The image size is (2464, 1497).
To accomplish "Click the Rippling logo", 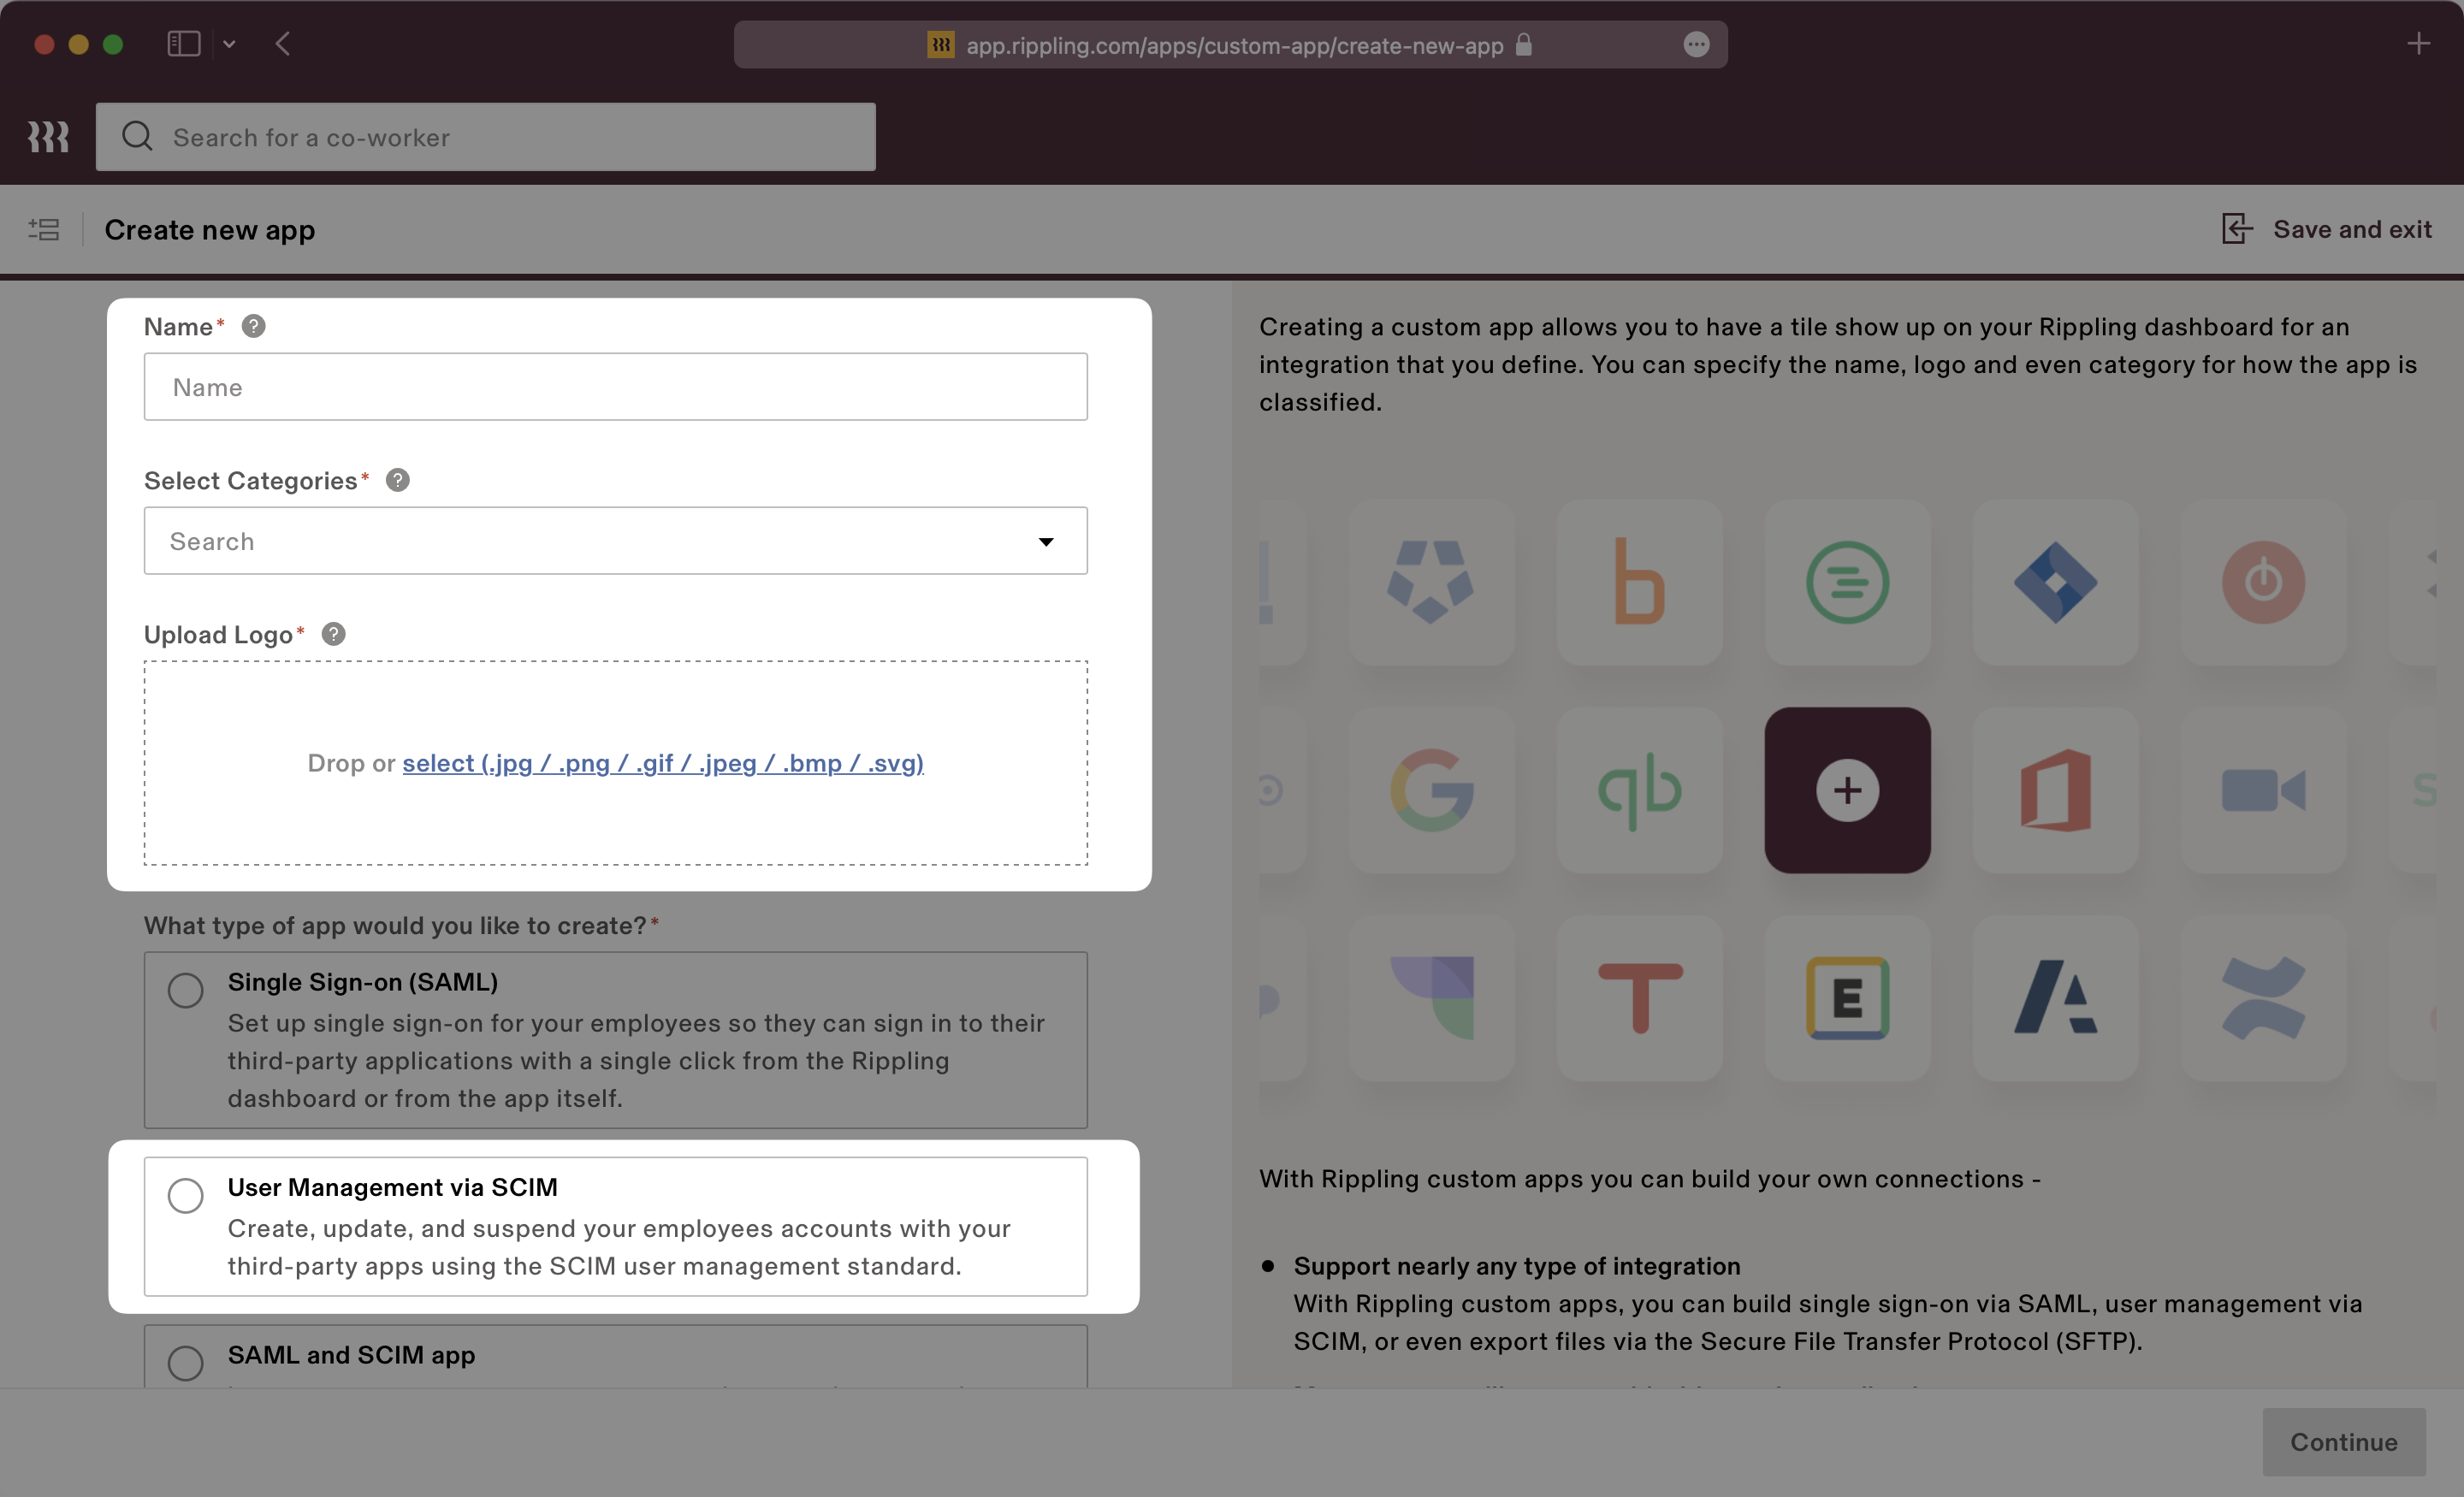I will (x=47, y=137).
